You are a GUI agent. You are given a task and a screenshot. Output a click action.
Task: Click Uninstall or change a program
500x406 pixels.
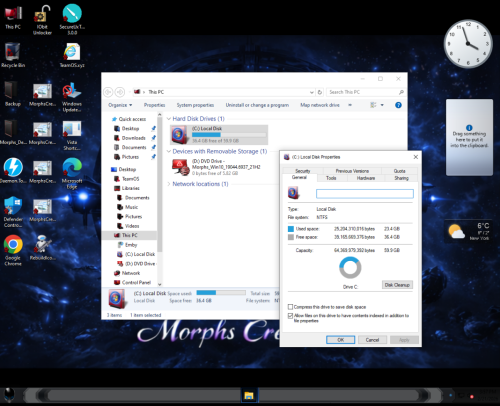click(257, 105)
